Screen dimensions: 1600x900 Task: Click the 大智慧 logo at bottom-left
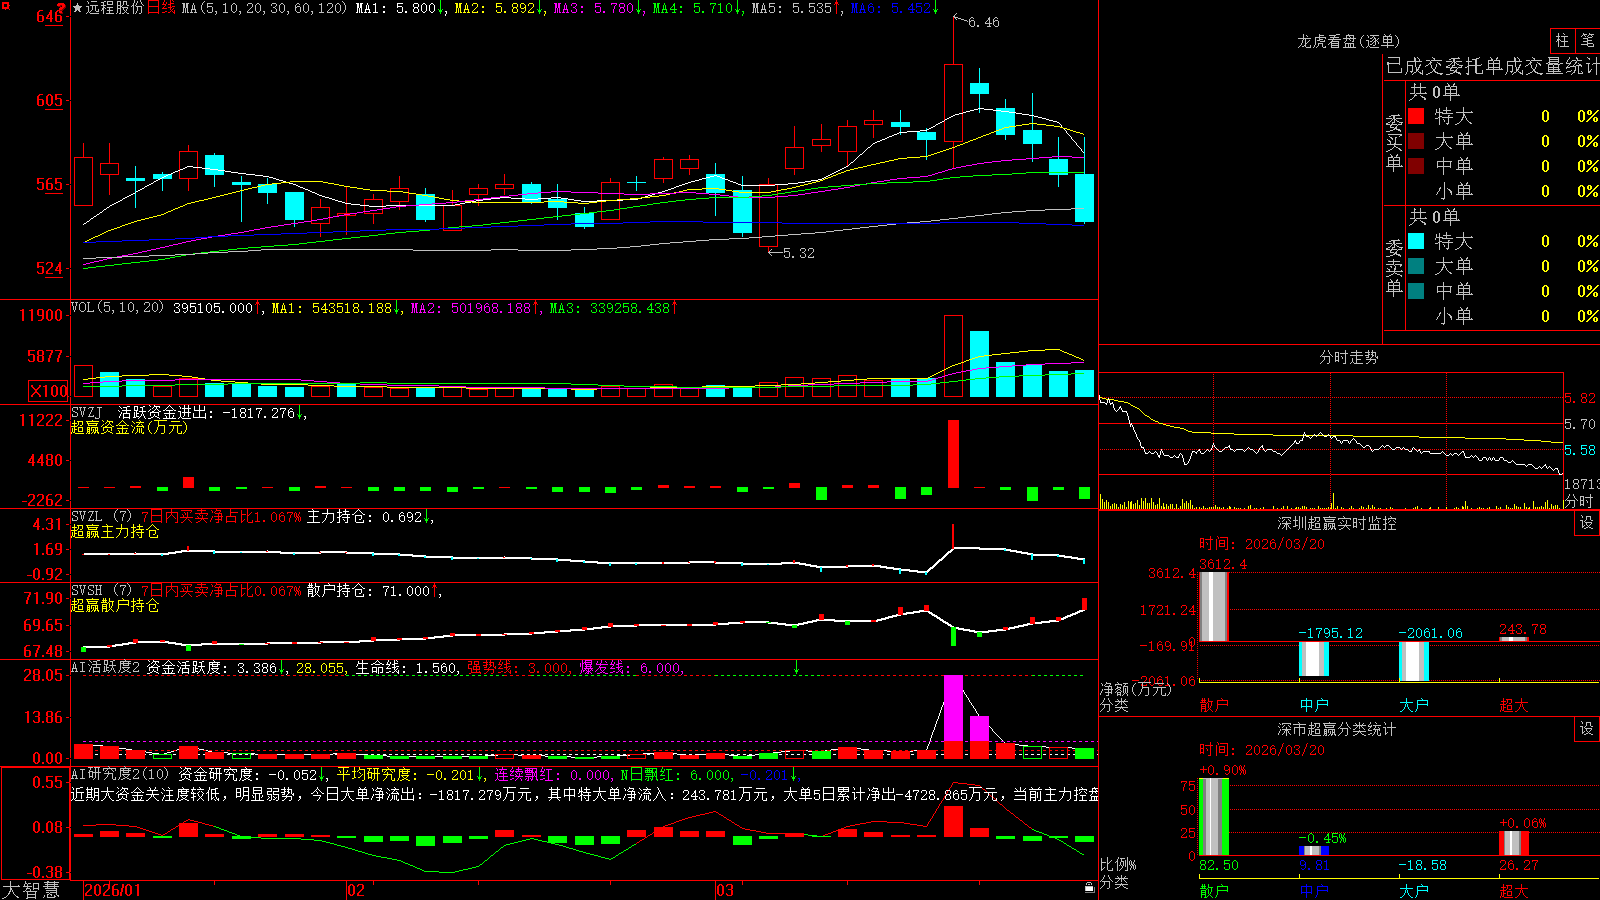(31, 890)
